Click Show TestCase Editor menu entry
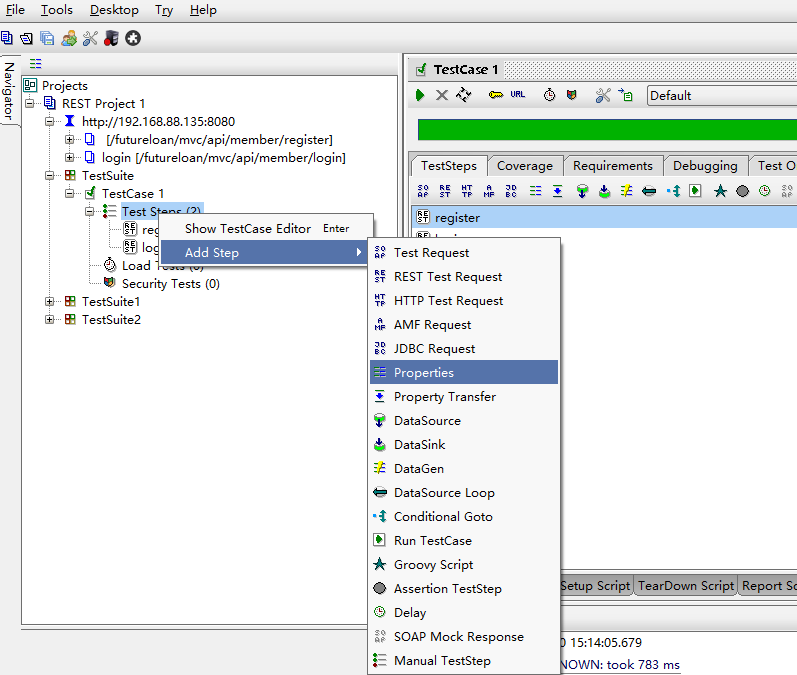 tap(248, 228)
